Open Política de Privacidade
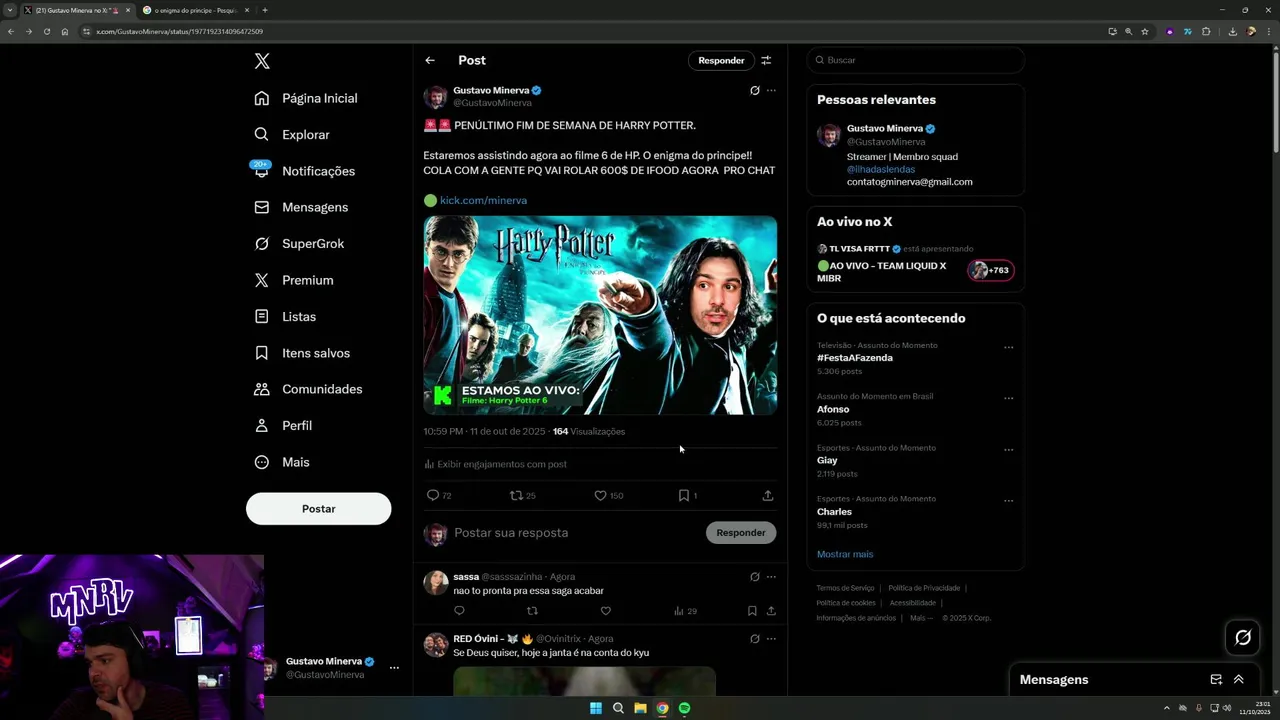The image size is (1280, 720). (x=924, y=588)
